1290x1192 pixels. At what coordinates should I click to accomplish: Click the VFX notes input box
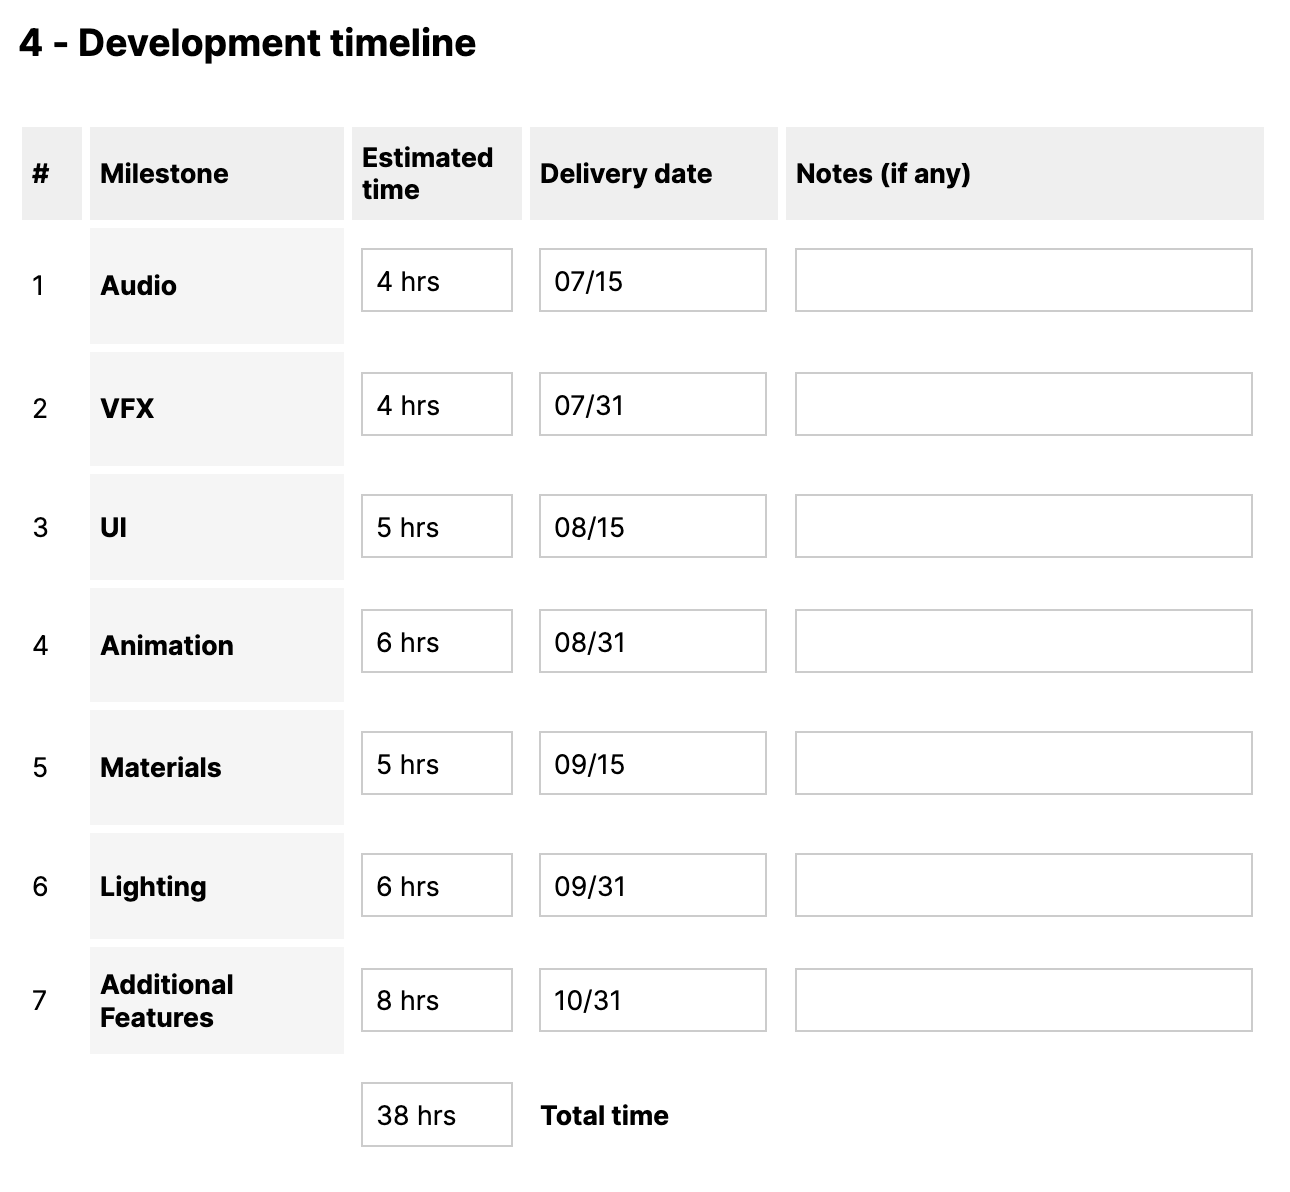(1023, 405)
